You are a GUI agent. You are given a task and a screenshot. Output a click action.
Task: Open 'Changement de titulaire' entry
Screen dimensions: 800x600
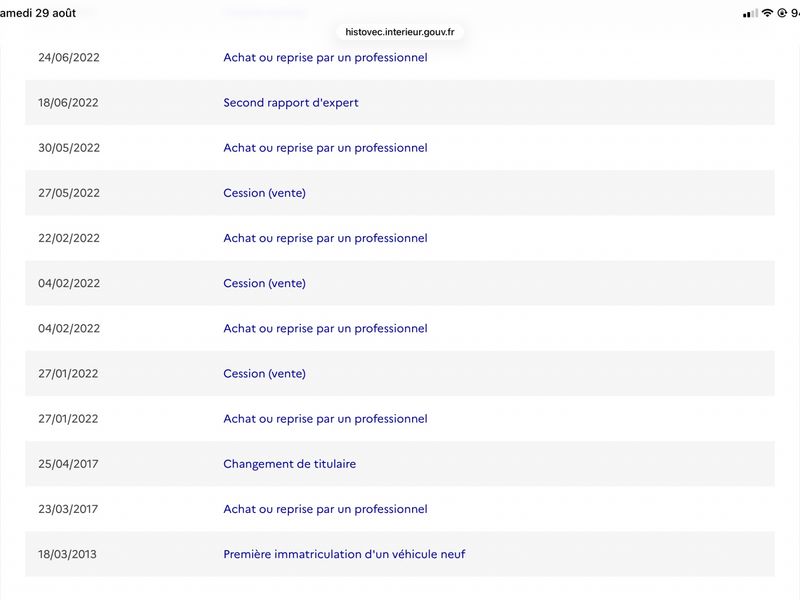289,464
